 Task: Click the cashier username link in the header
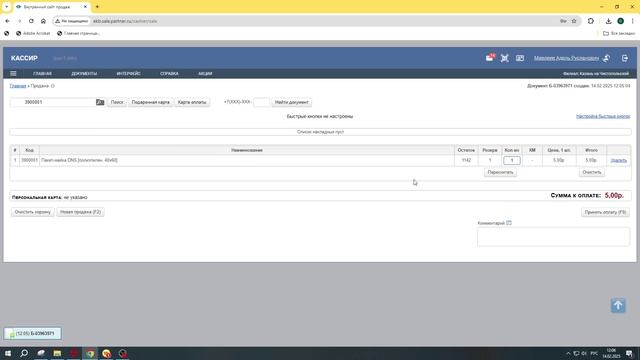[x=566, y=58]
